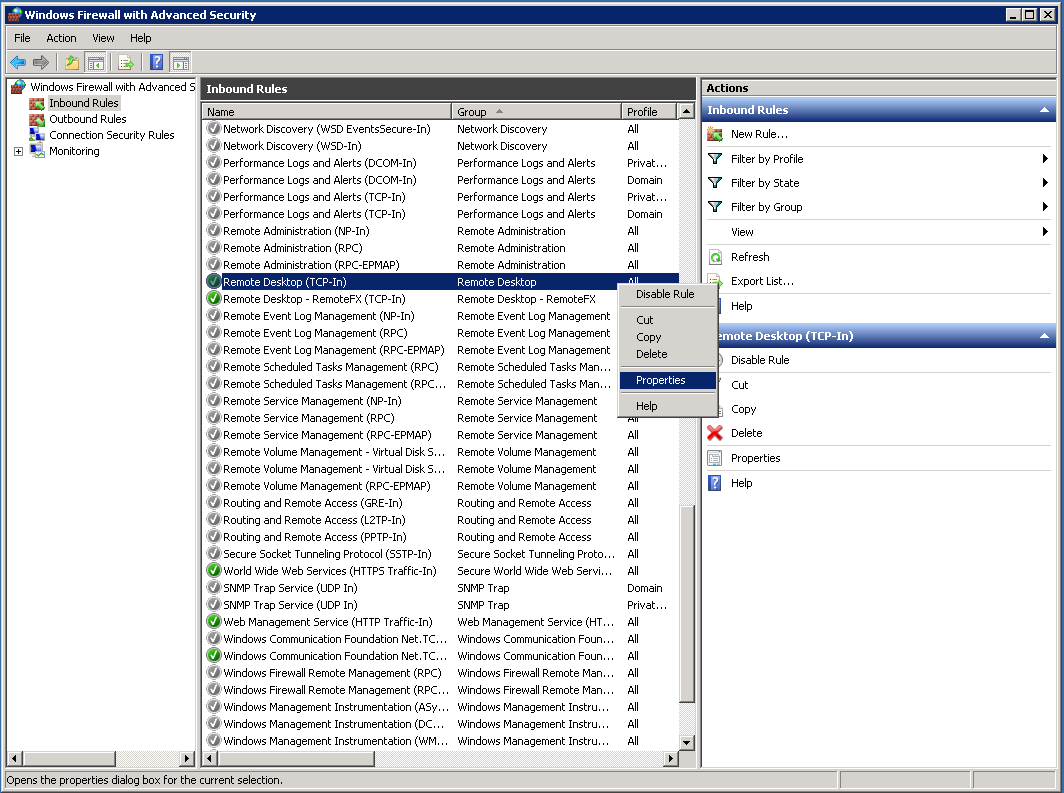Screen dimensions: 1064x793
Task: Open the File menu
Action: [x=22, y=38]
